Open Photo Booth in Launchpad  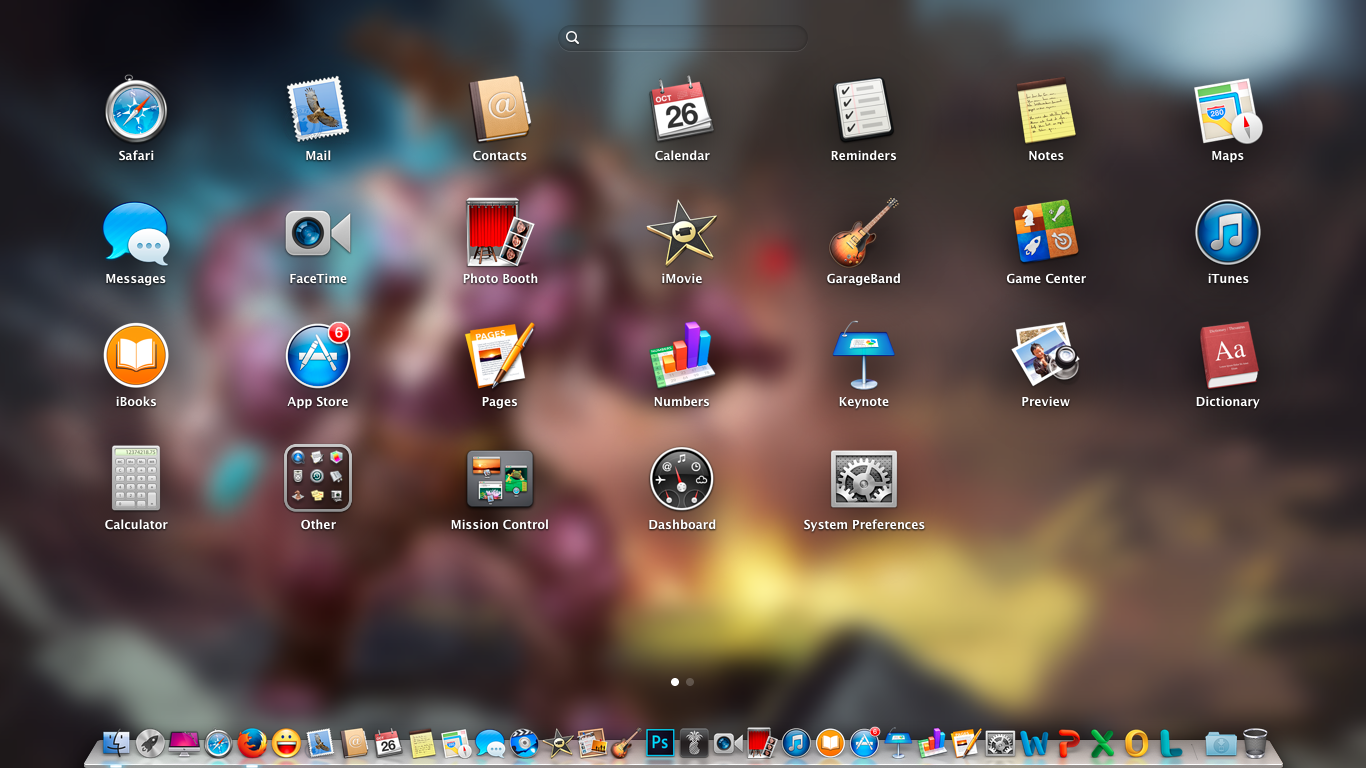[500, 232]
